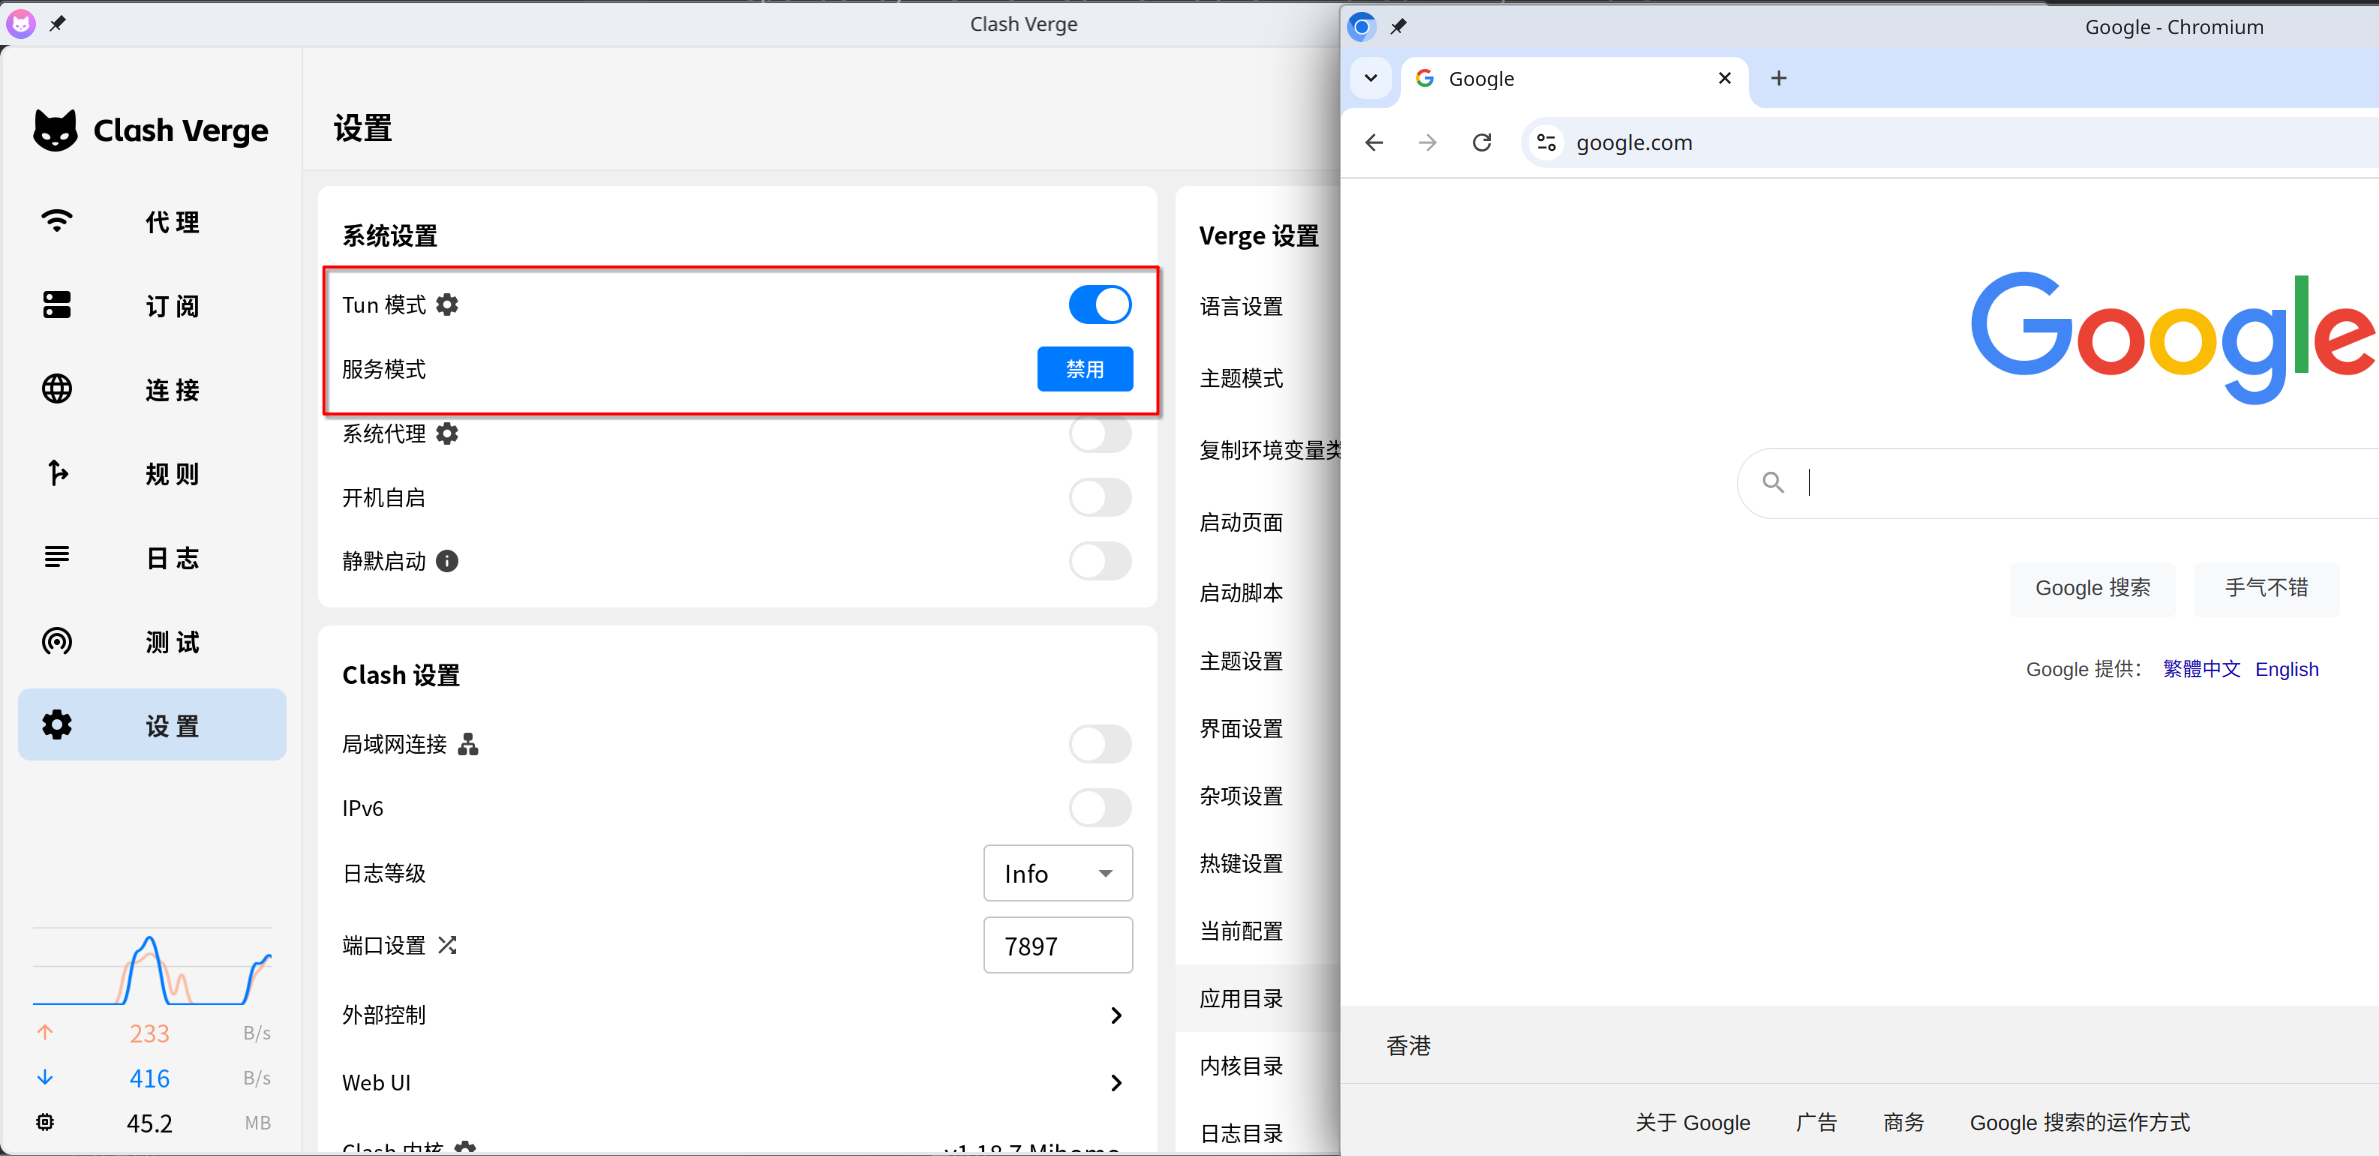The image size is (2379, 1156).
Task: Enable the 开机自启 switch
Action: point(1100,497)
